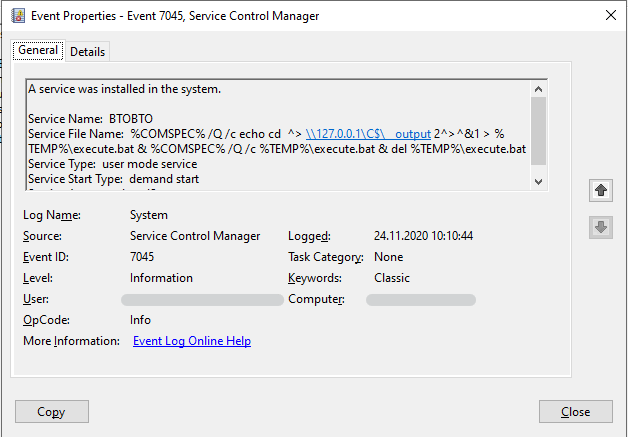Click the Source value Service Control Manager

(x=195, y=236)
